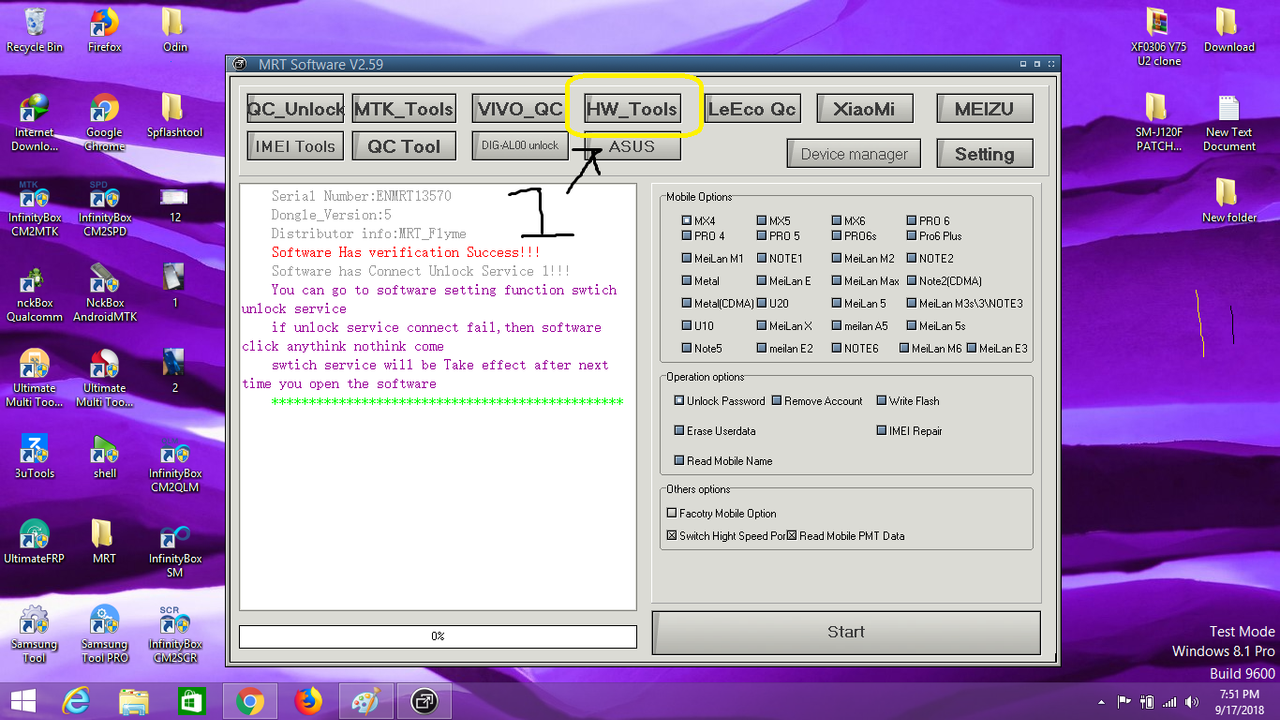
Task: Open the New Text Document file
Action: point(1229,123)
